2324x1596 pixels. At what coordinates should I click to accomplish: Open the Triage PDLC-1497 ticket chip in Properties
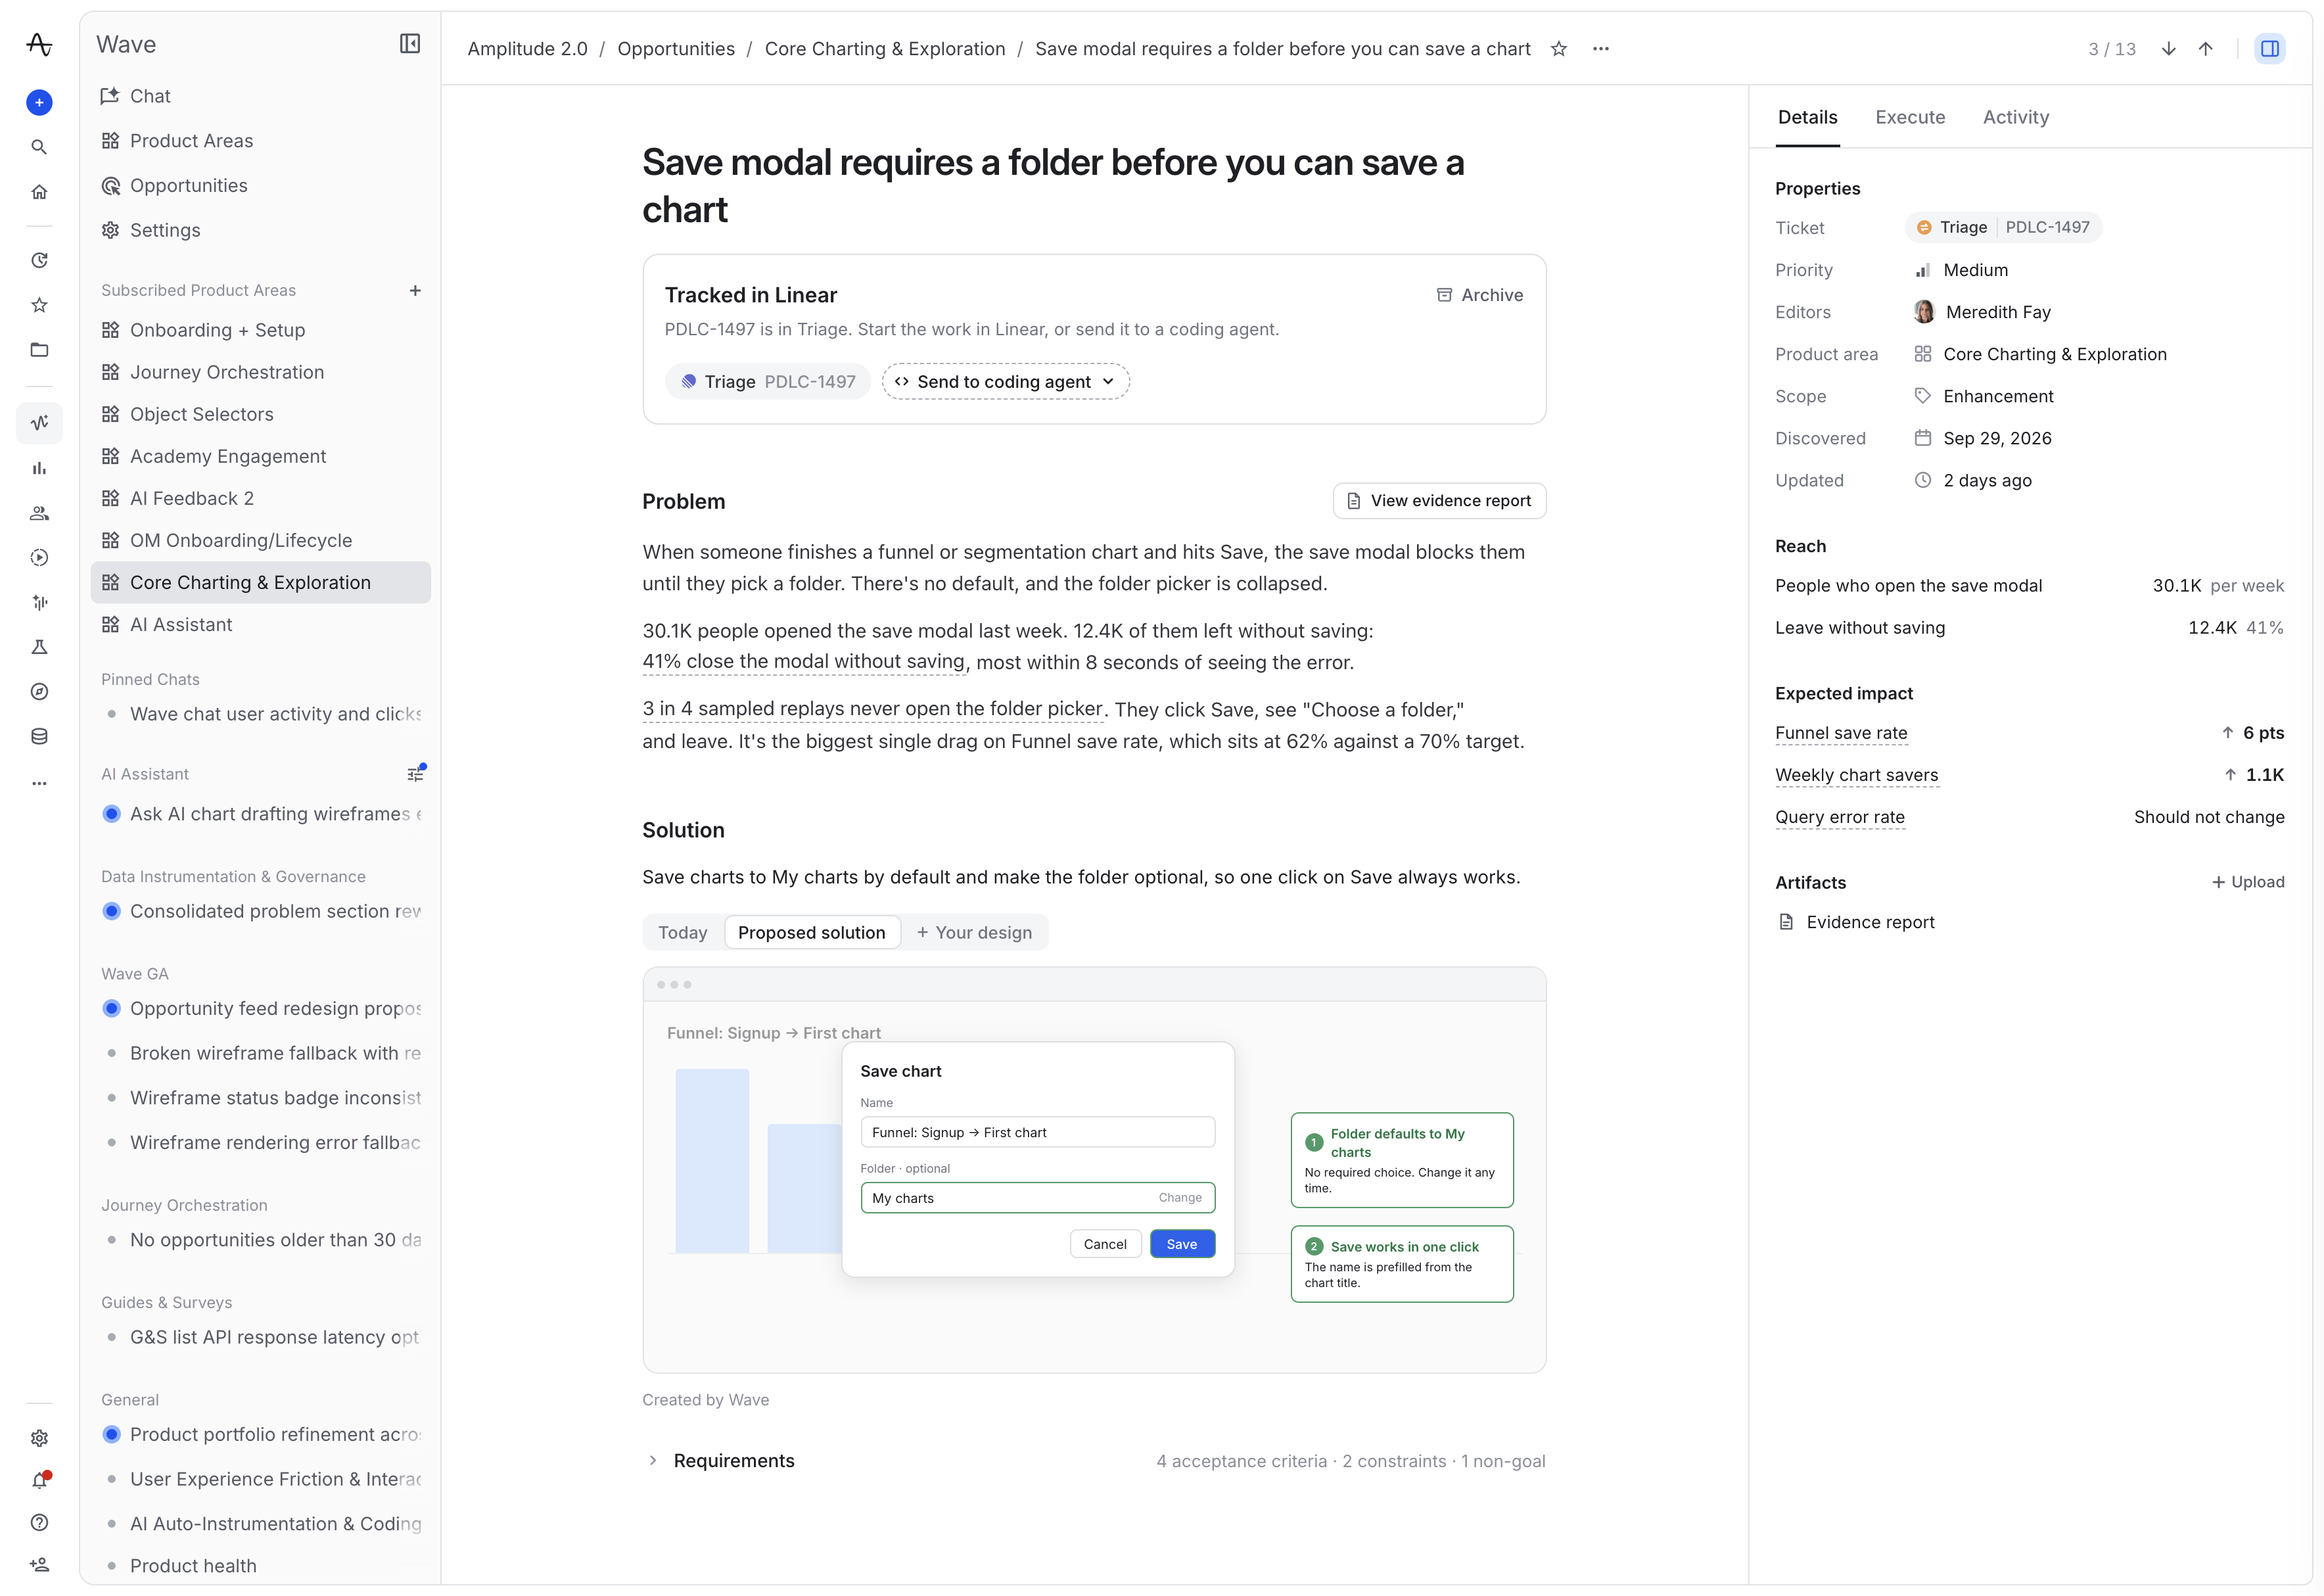[x=2003, y=228]
